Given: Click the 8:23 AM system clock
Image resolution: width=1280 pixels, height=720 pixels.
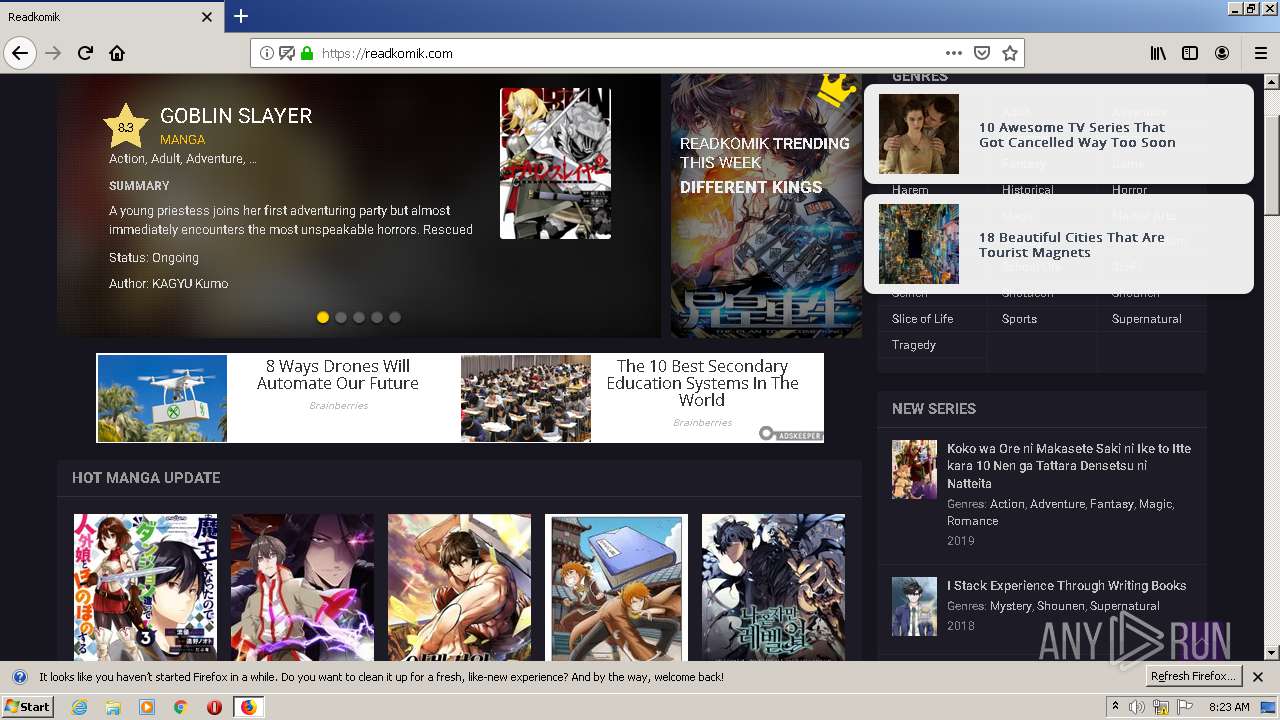Looking at the screenshot, I should point(1230,707).
